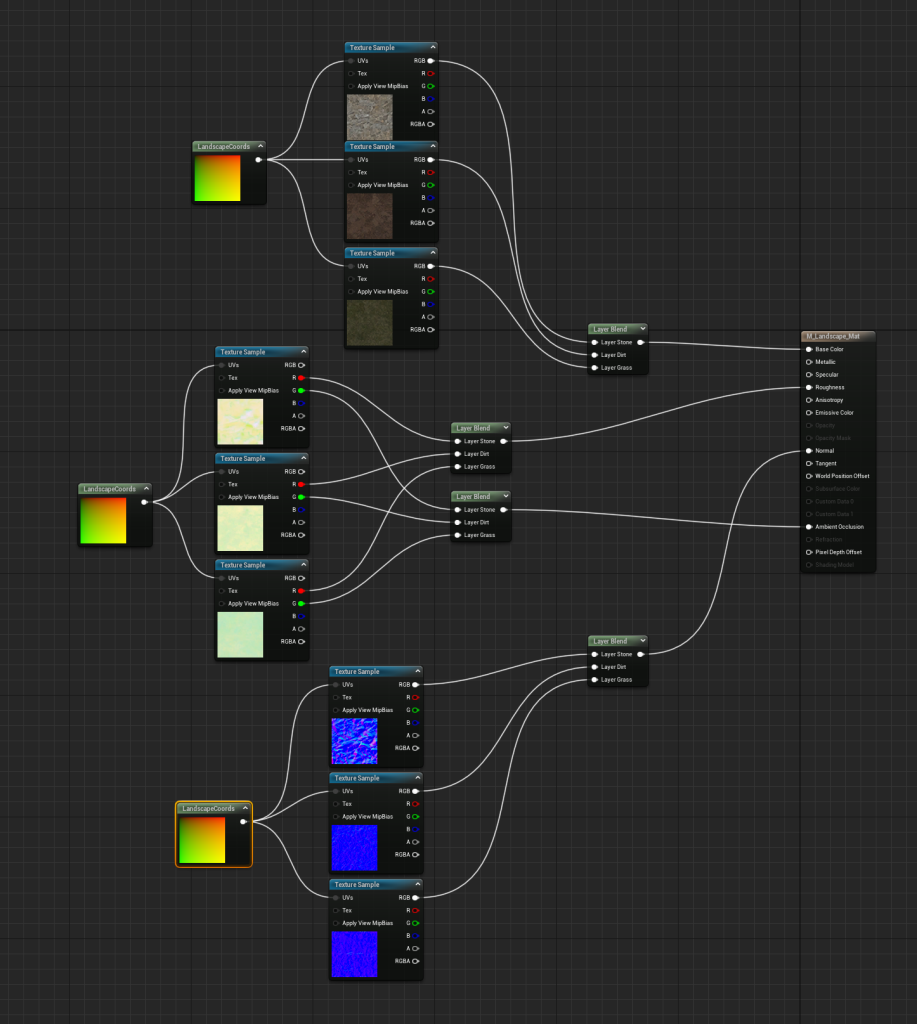The height and width of the screenshot is (1024, 917).
Task: Click gradient preview on the highlighted LandscapeCoords node
Action: [201, 839]
